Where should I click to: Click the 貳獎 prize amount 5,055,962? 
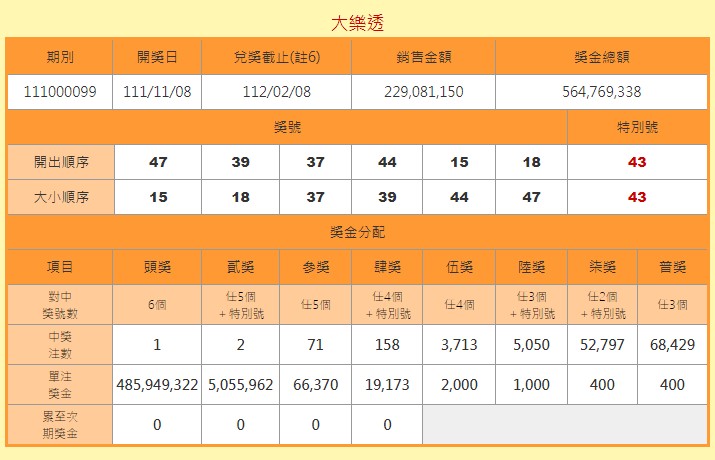(241, 384)
